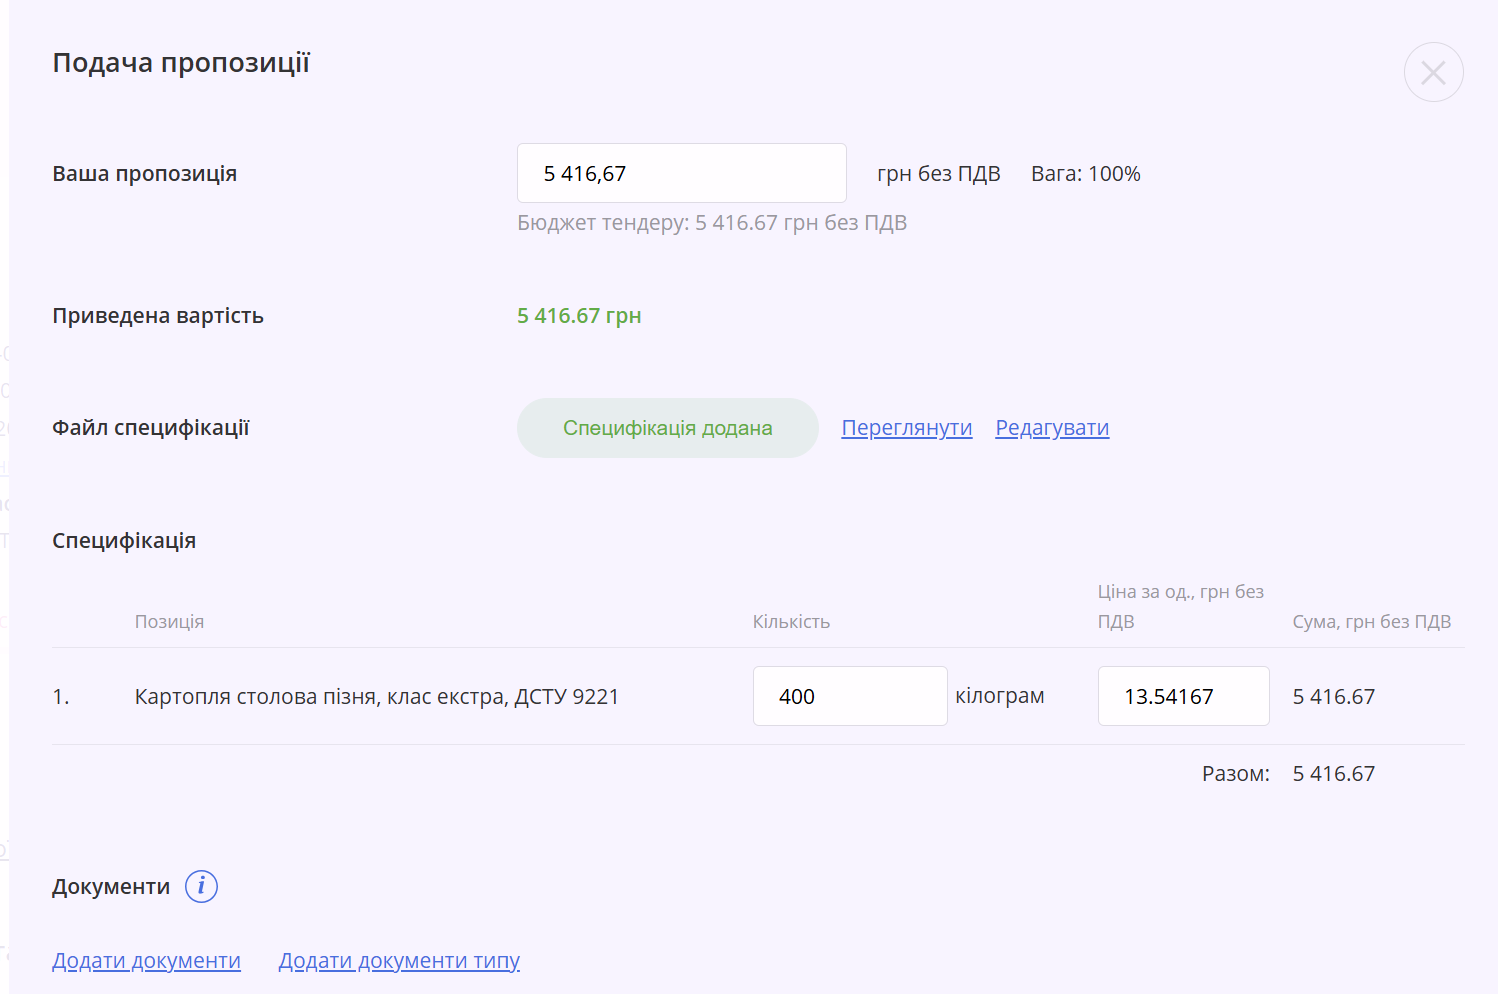Click the Разом total value
The image size is (1498, 994).
pyautogui.click(x=1334, y=774)
